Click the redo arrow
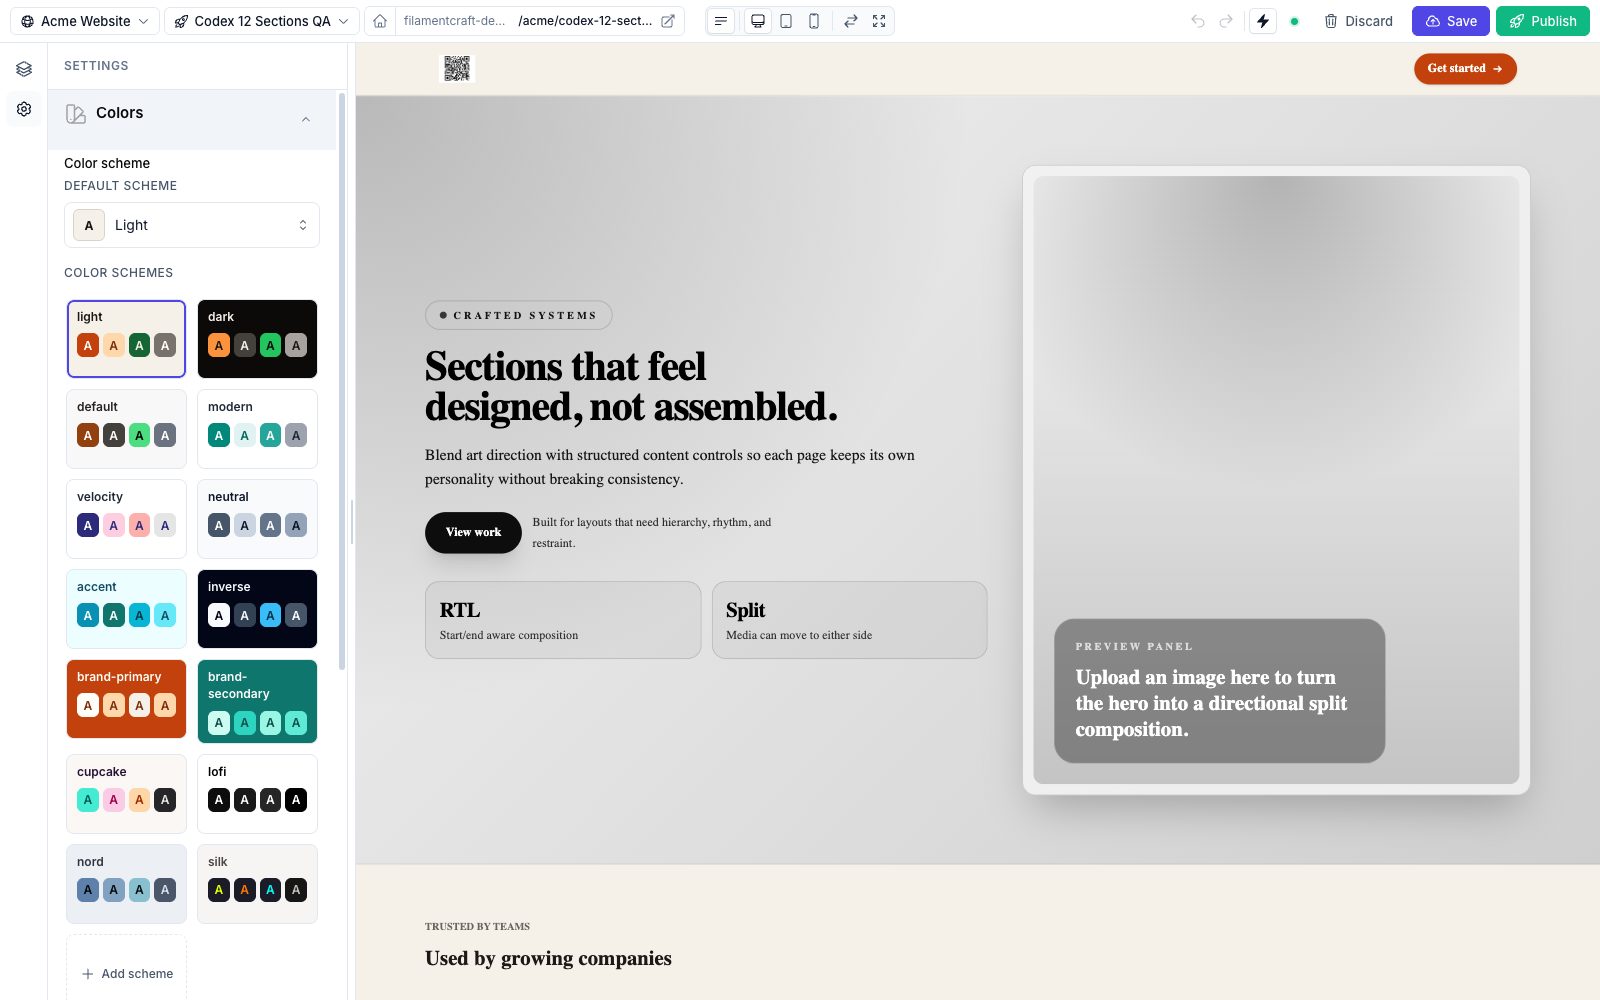 pos(1226,21)
